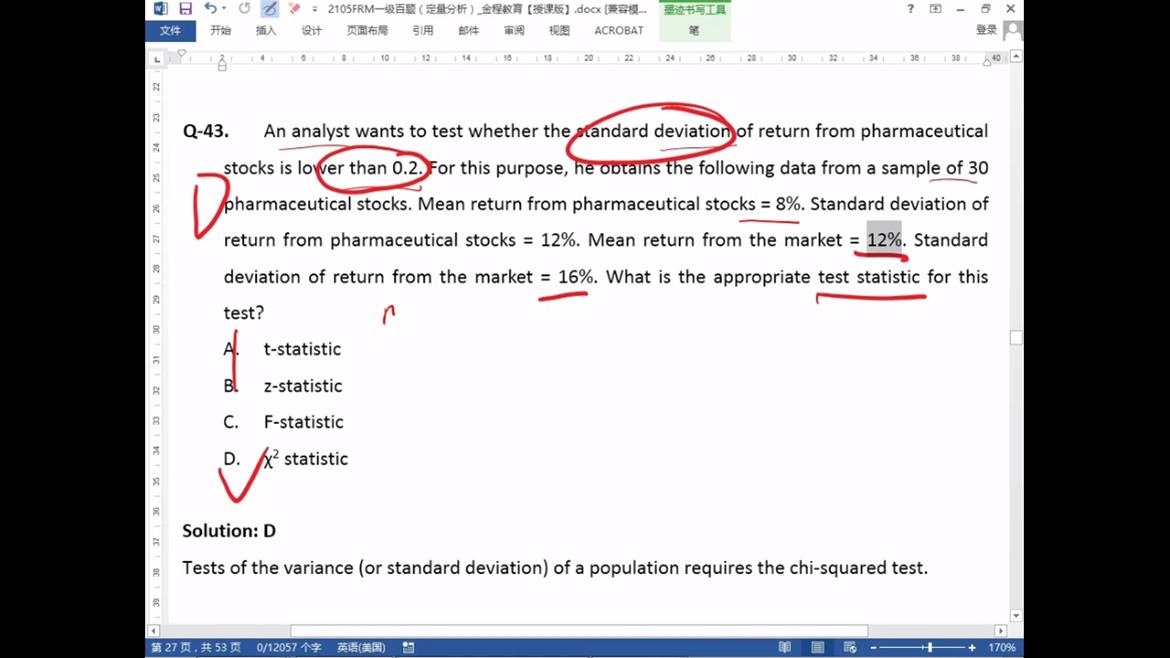The height and width of the screenshot is (658, 1170).
Task: Click the first-line indent marker on ruler
Action: (x=181, y=54)
